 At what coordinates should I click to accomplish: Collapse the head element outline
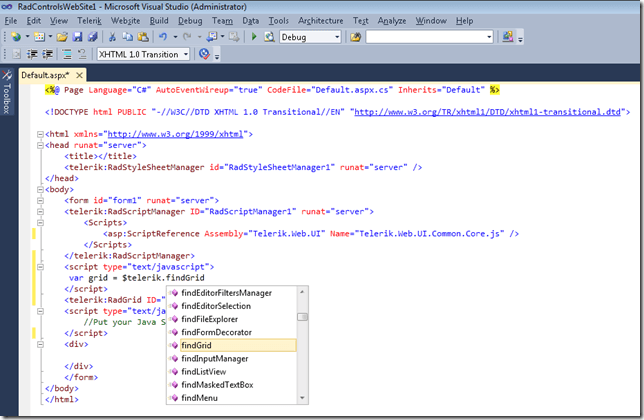(40, 145)
